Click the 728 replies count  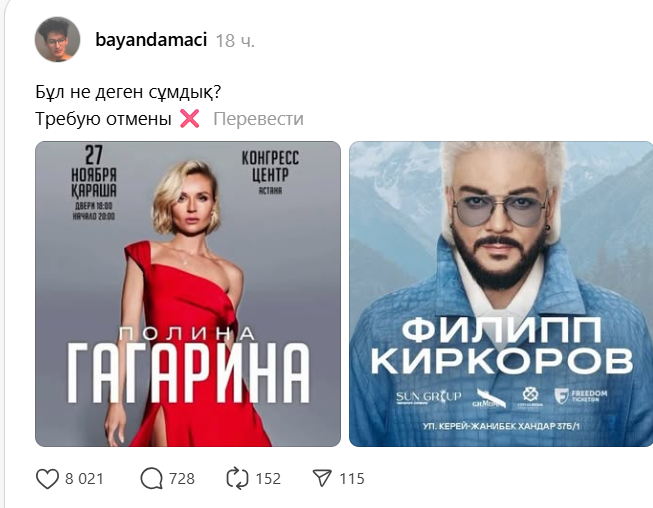pos(182,479)
